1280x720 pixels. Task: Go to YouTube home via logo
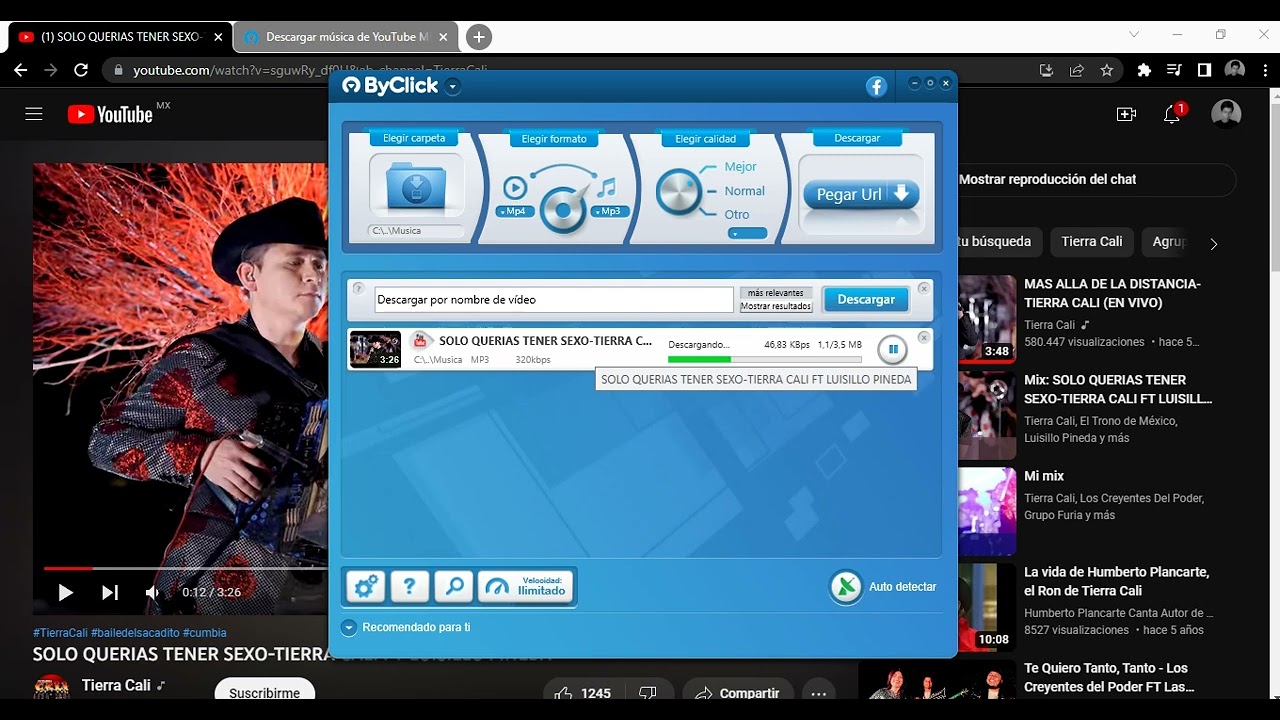pos(110,114)
